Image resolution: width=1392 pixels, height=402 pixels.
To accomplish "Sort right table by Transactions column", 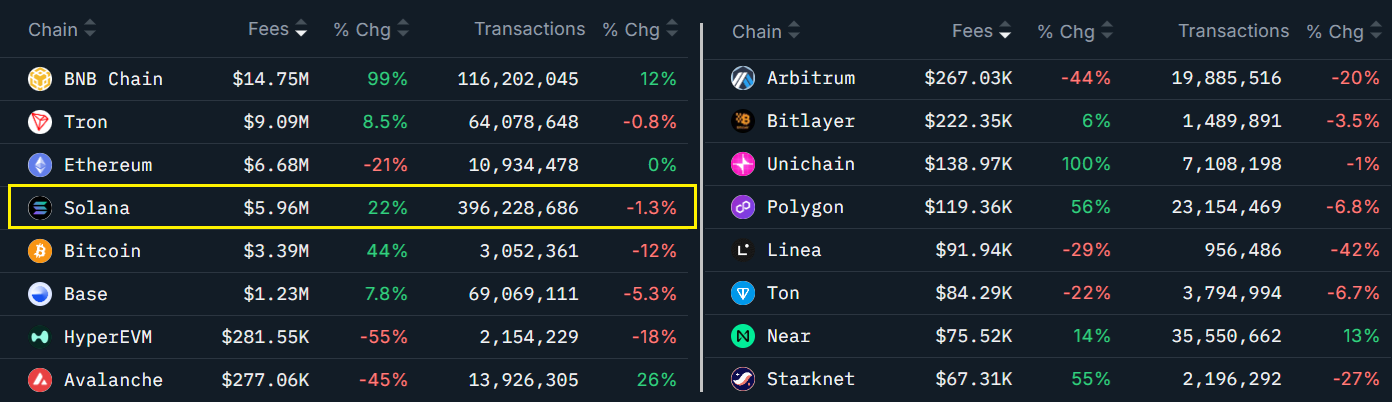I will (1233, 32).
